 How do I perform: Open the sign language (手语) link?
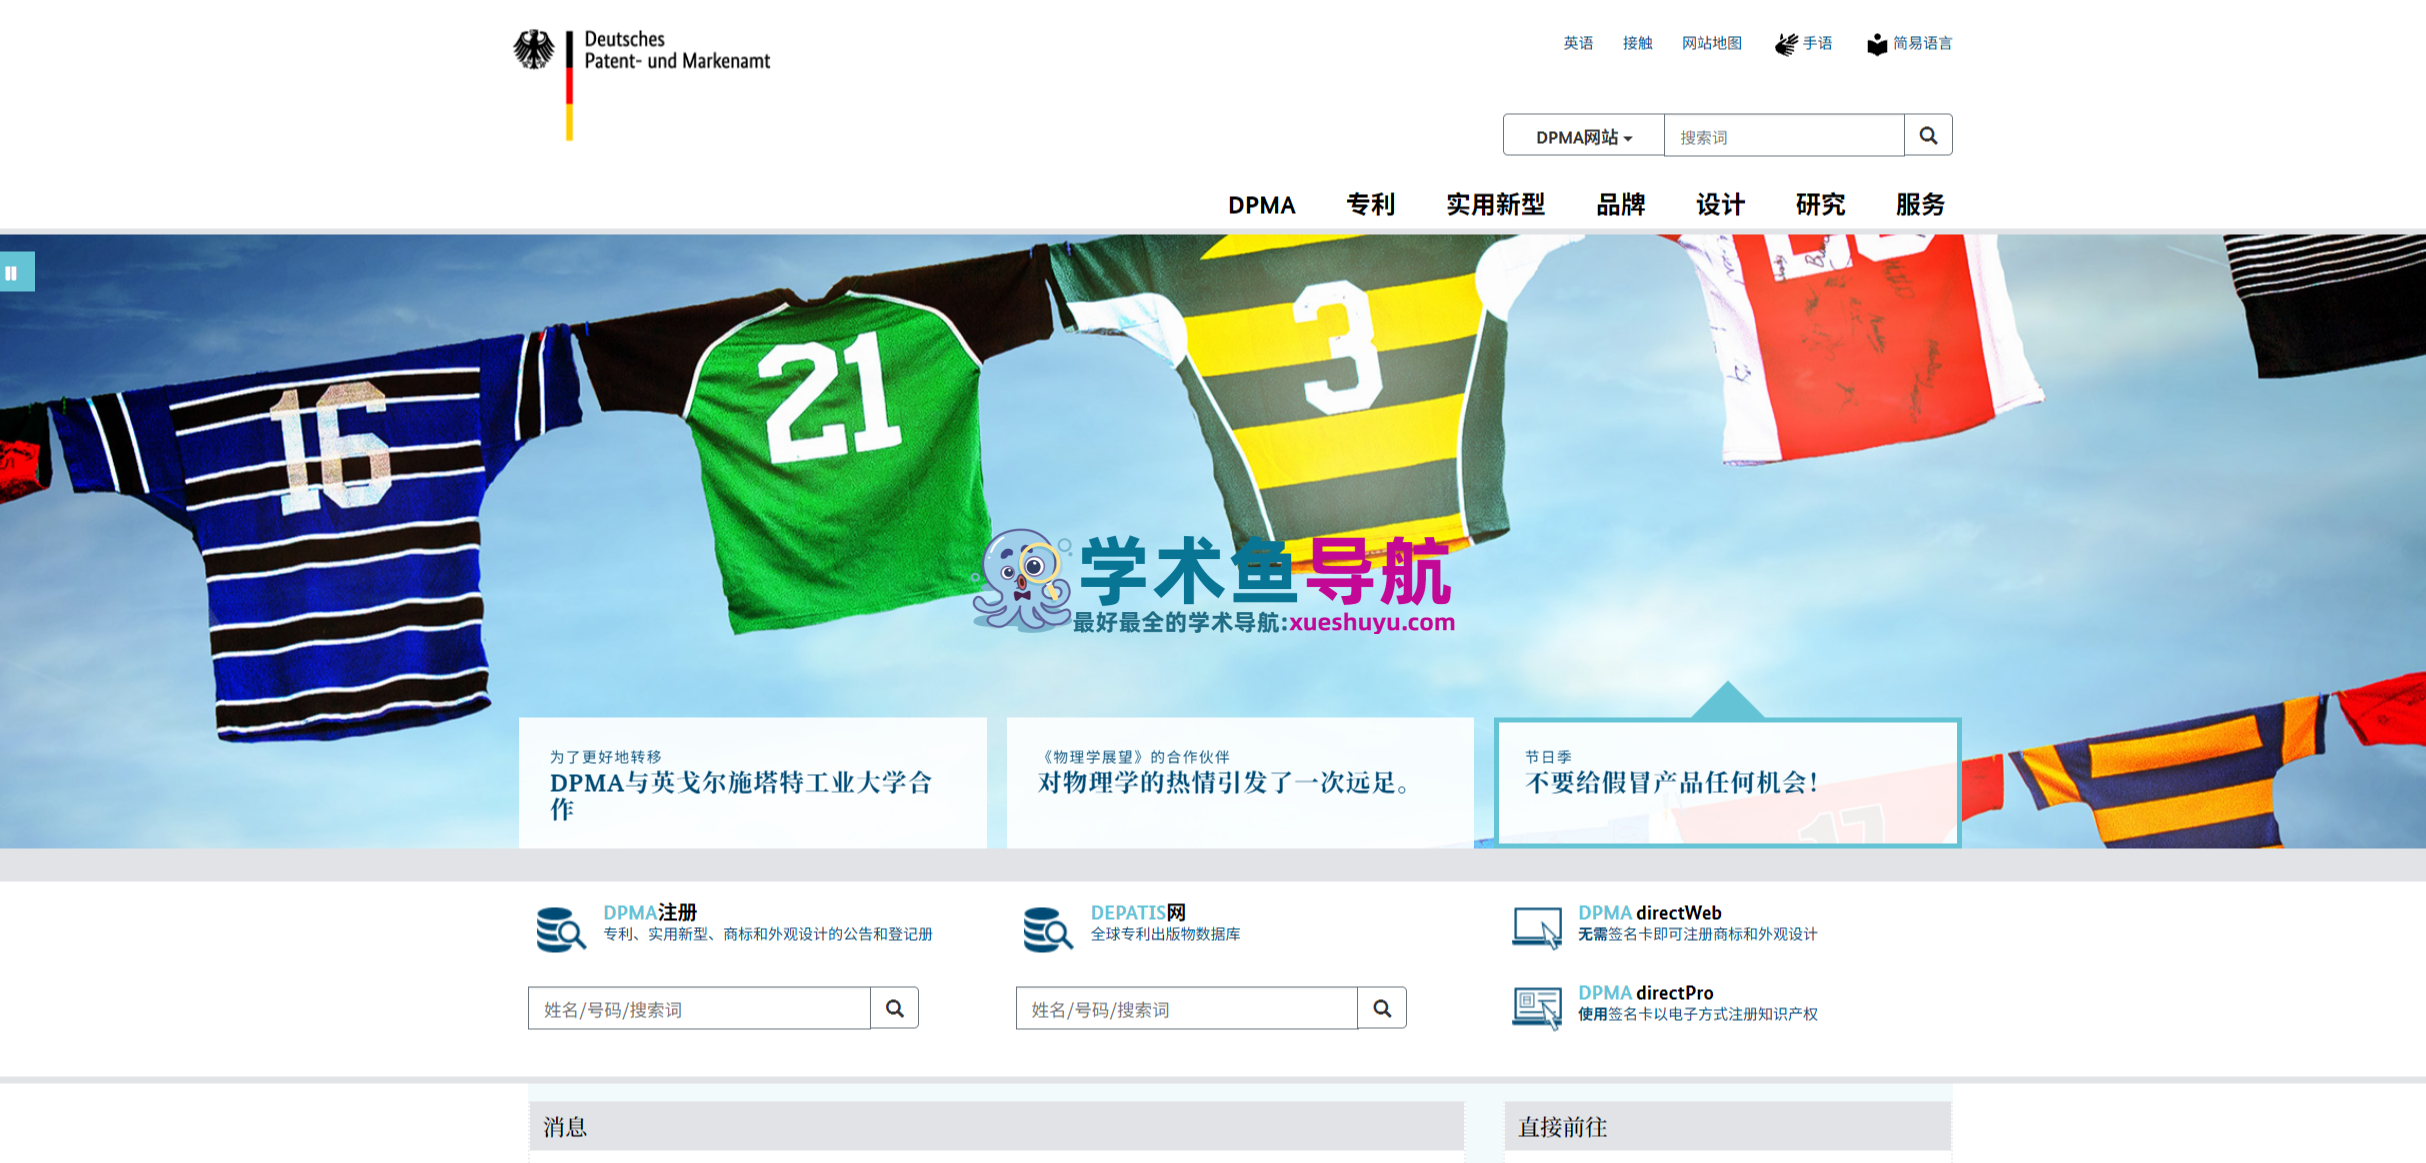(x=1804, y=43)
